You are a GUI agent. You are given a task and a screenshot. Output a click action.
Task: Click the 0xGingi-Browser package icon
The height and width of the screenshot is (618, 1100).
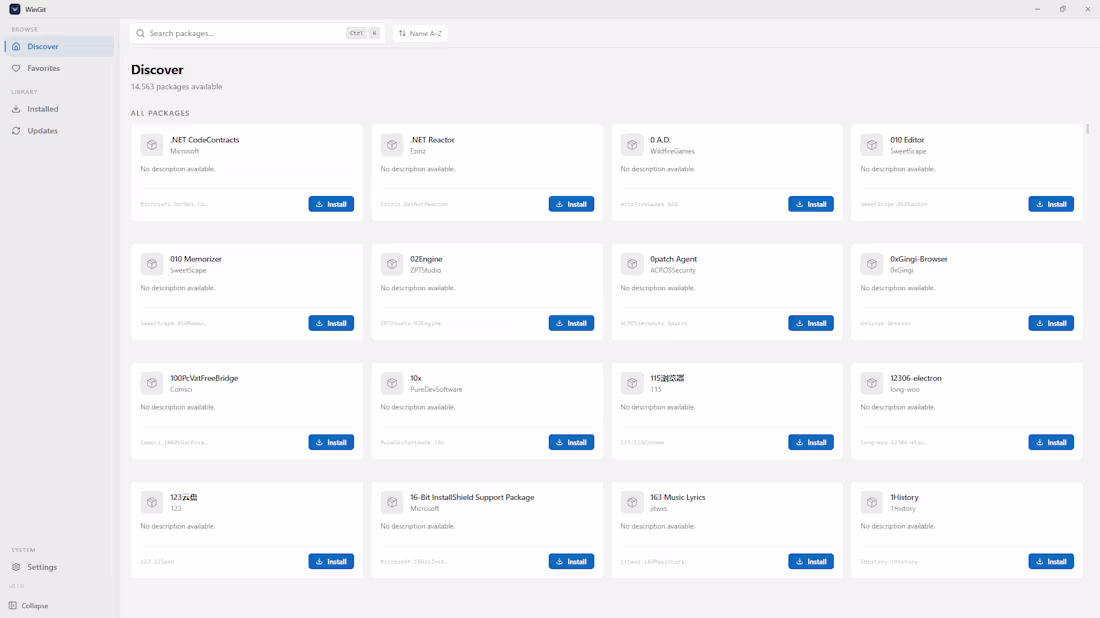coord(872,264)
